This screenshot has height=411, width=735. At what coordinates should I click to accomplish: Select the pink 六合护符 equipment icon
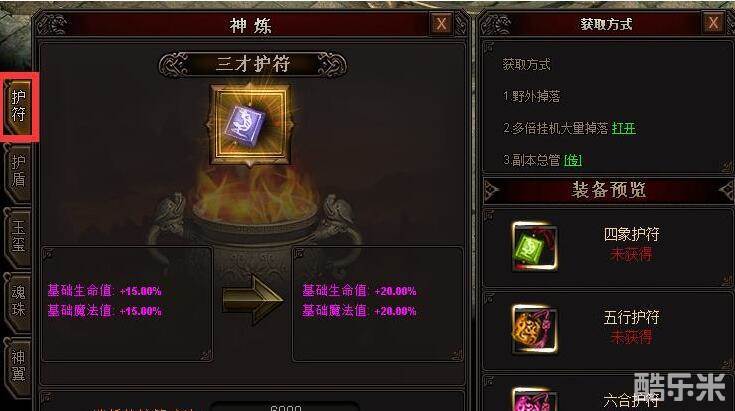point(534,399)
